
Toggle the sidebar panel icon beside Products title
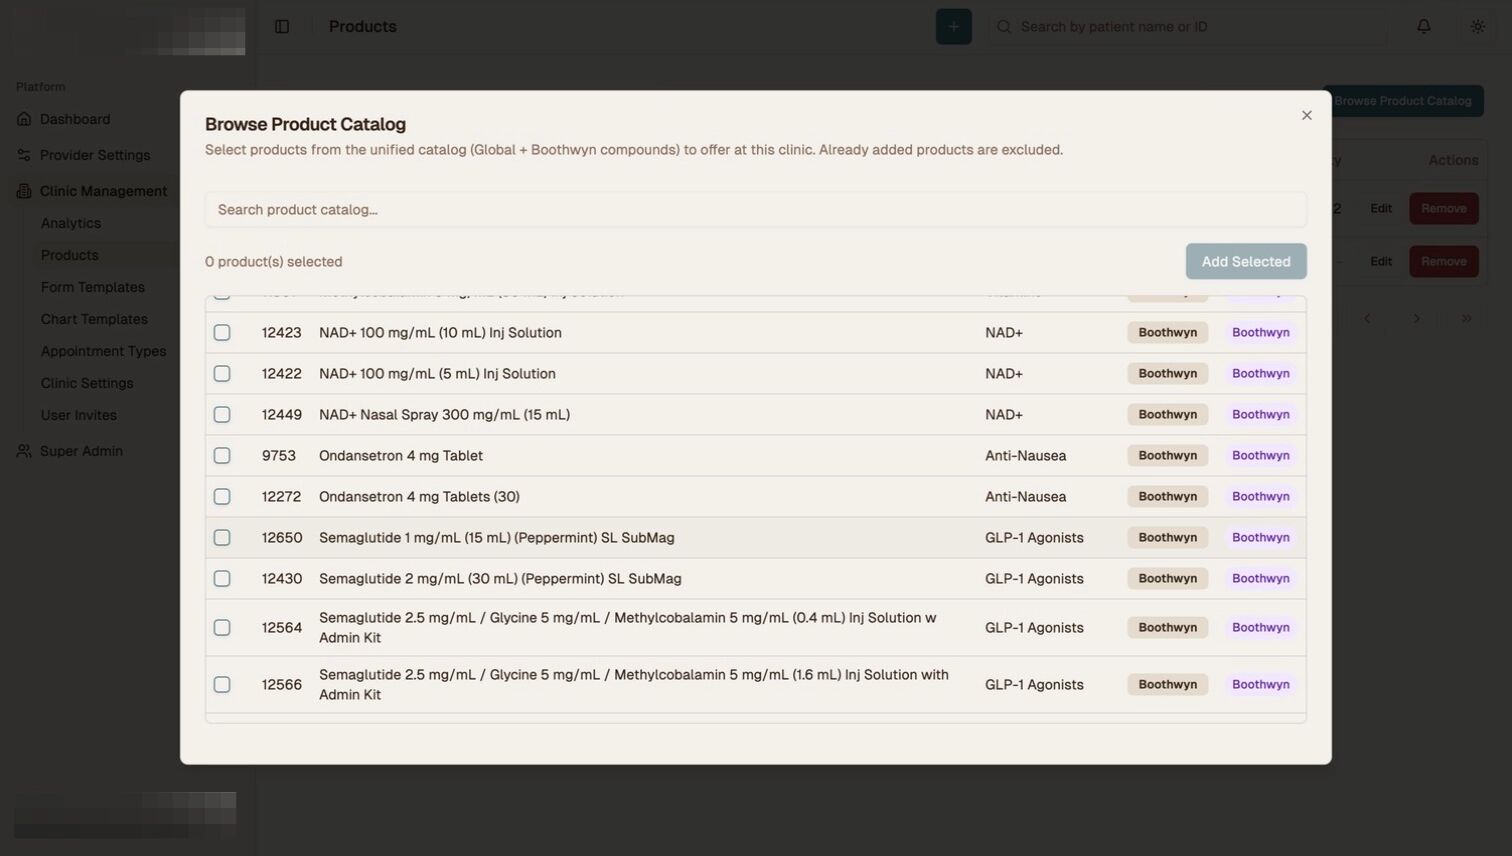point(282,27)
